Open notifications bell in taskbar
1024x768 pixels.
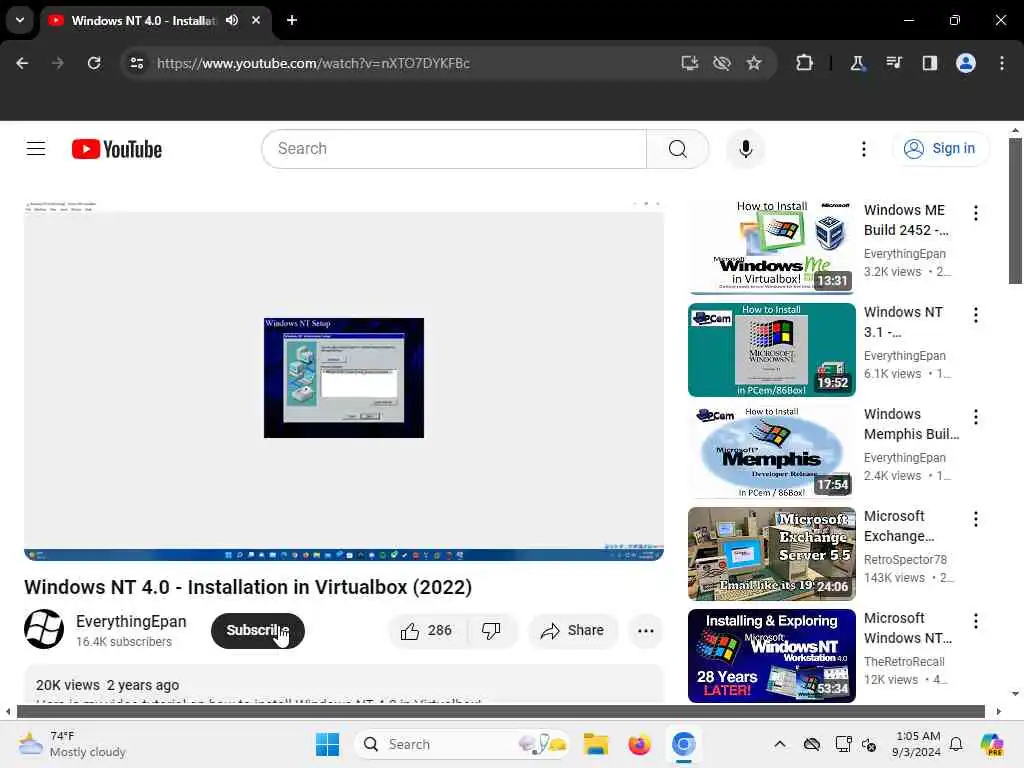pyautogui.click(x=956, y=744)
